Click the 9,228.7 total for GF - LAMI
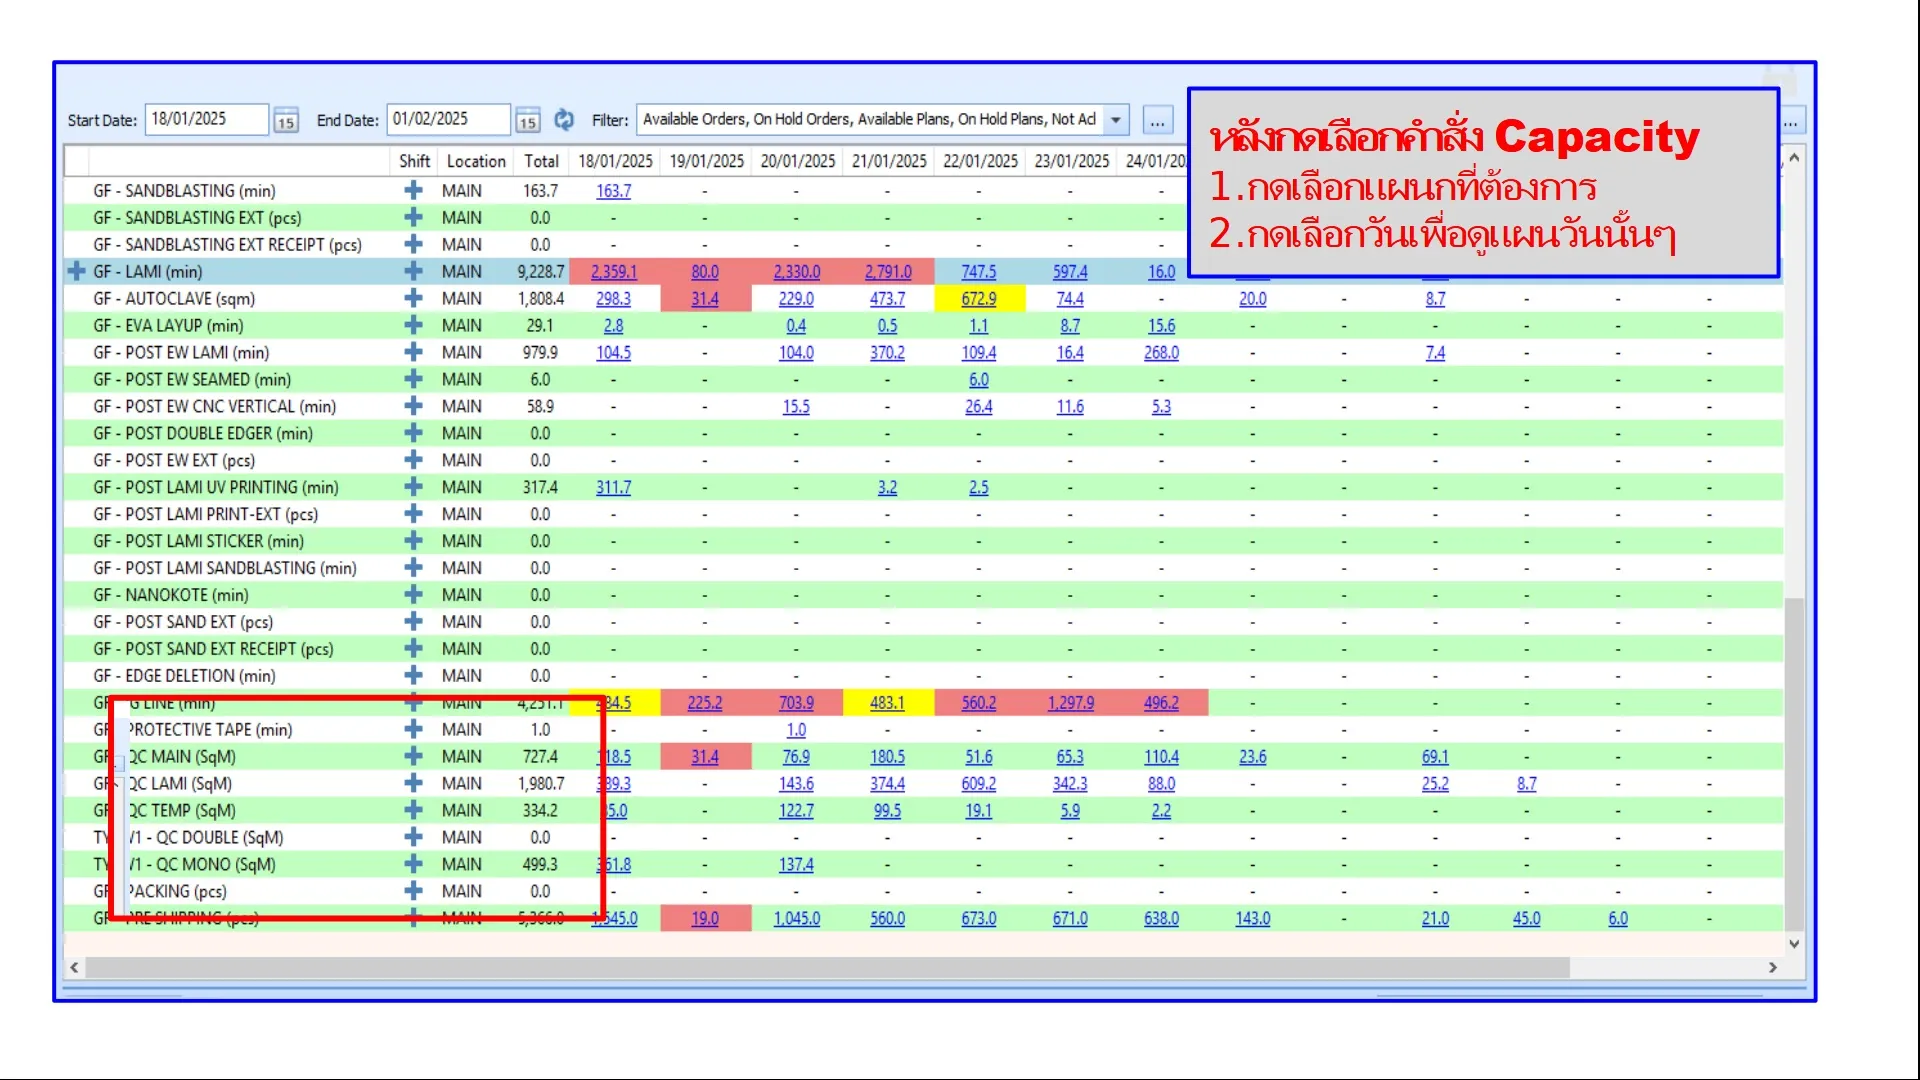The image size is (1920, 1080). (x=541, y=272)
